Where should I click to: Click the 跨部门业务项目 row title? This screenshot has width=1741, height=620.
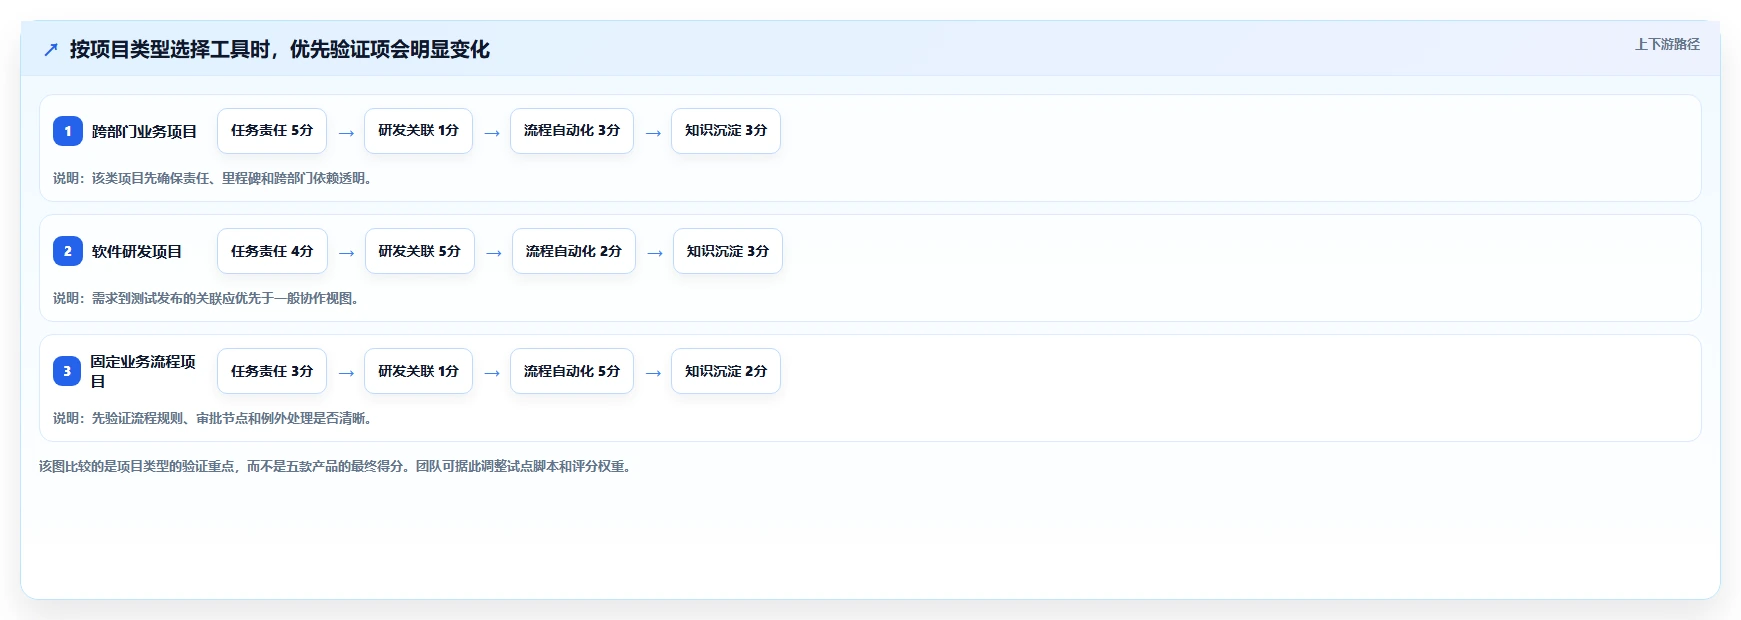click(x=144, y=131)
